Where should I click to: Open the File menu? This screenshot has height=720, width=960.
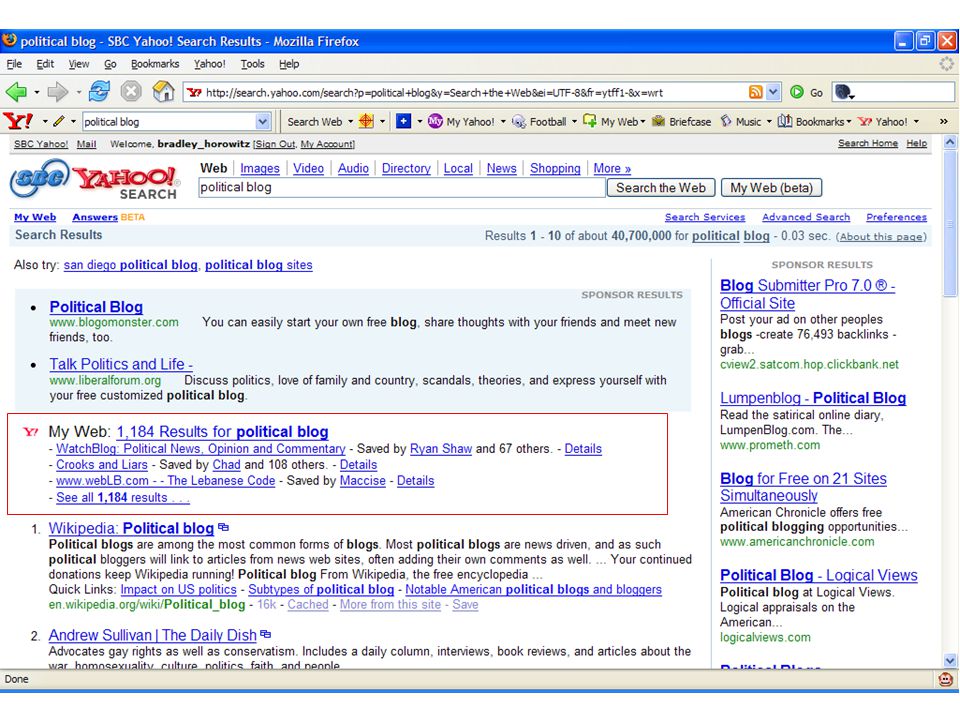click(x=14, y=64)
